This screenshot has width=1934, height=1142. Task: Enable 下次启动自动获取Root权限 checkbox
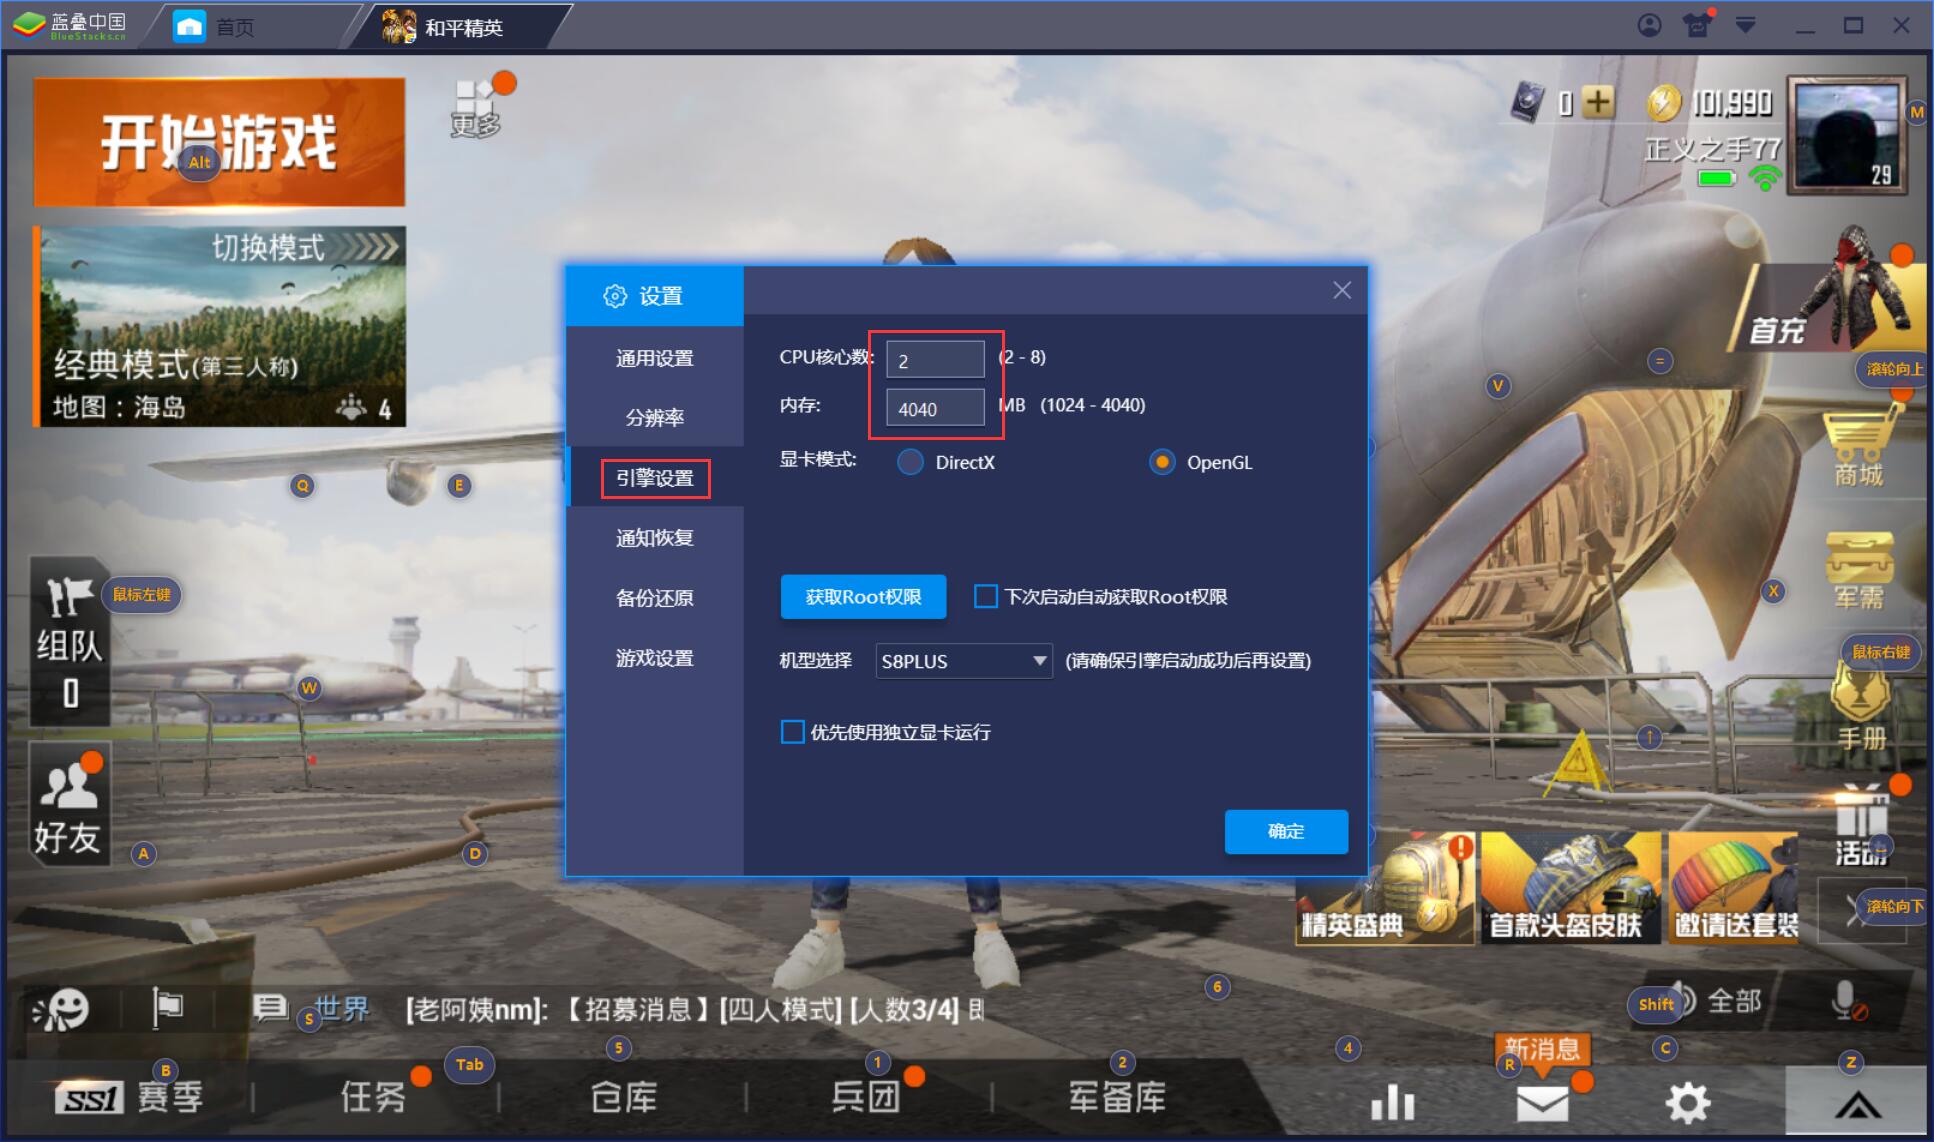(x=986, y=597)
